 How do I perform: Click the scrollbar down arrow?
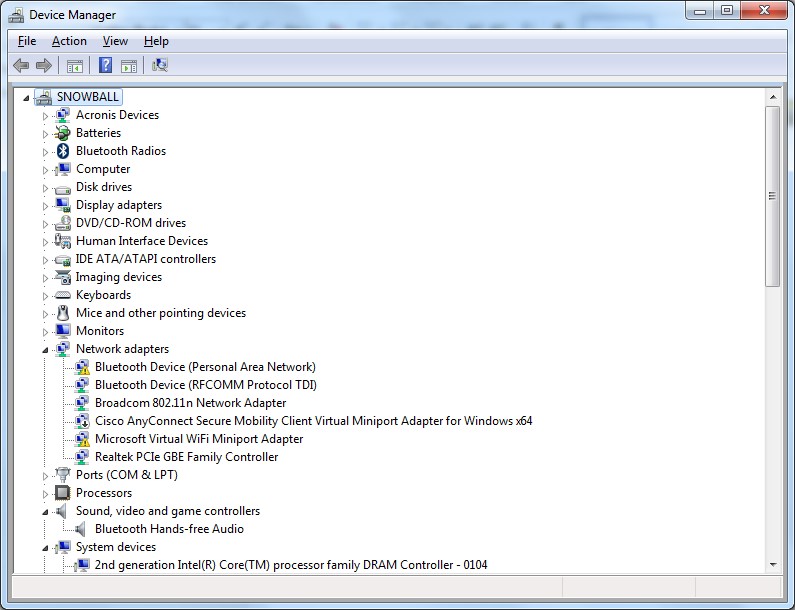773,564
